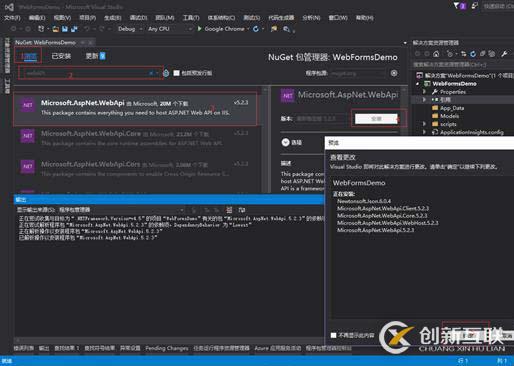Click Newtonsoft.Json.6.0.4 in preview dialog
Screen dimensions: 514x366
click(364, 201)
